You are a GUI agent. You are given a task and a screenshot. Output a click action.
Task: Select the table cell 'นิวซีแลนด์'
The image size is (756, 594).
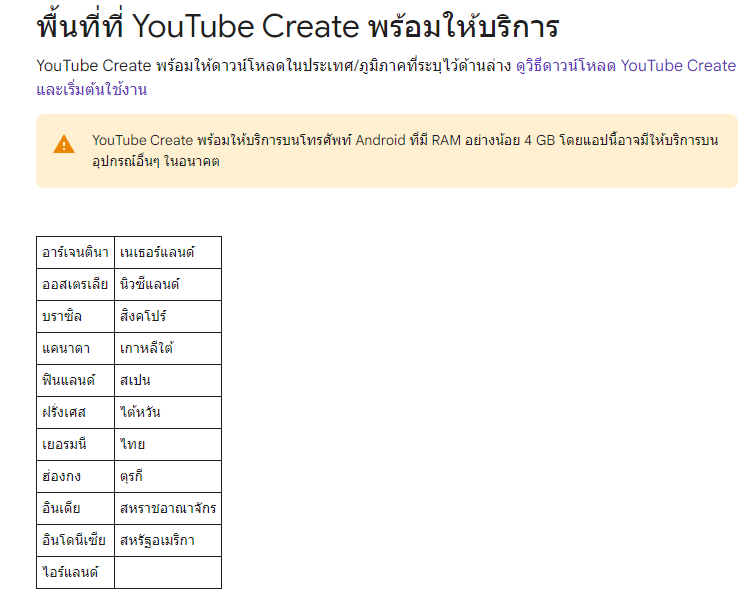(x=168, y=284)
